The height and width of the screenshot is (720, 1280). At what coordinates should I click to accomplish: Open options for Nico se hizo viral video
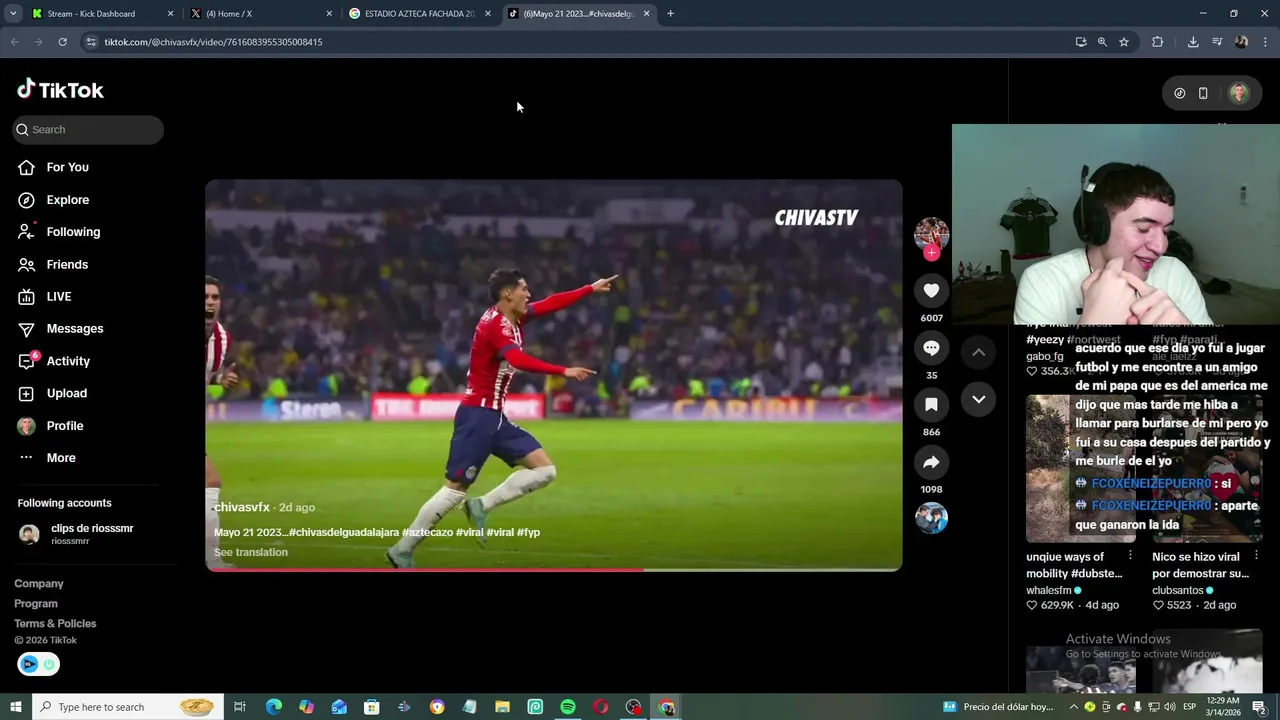1256,556
